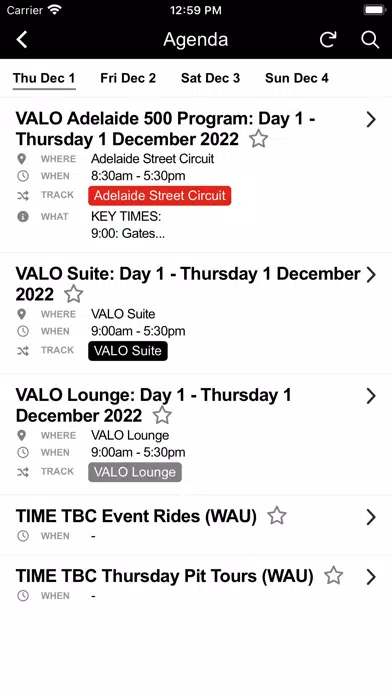Favorite the Thursday Pit Tours star
This screenshot has width=392, height=696.
tap(333, 575)
